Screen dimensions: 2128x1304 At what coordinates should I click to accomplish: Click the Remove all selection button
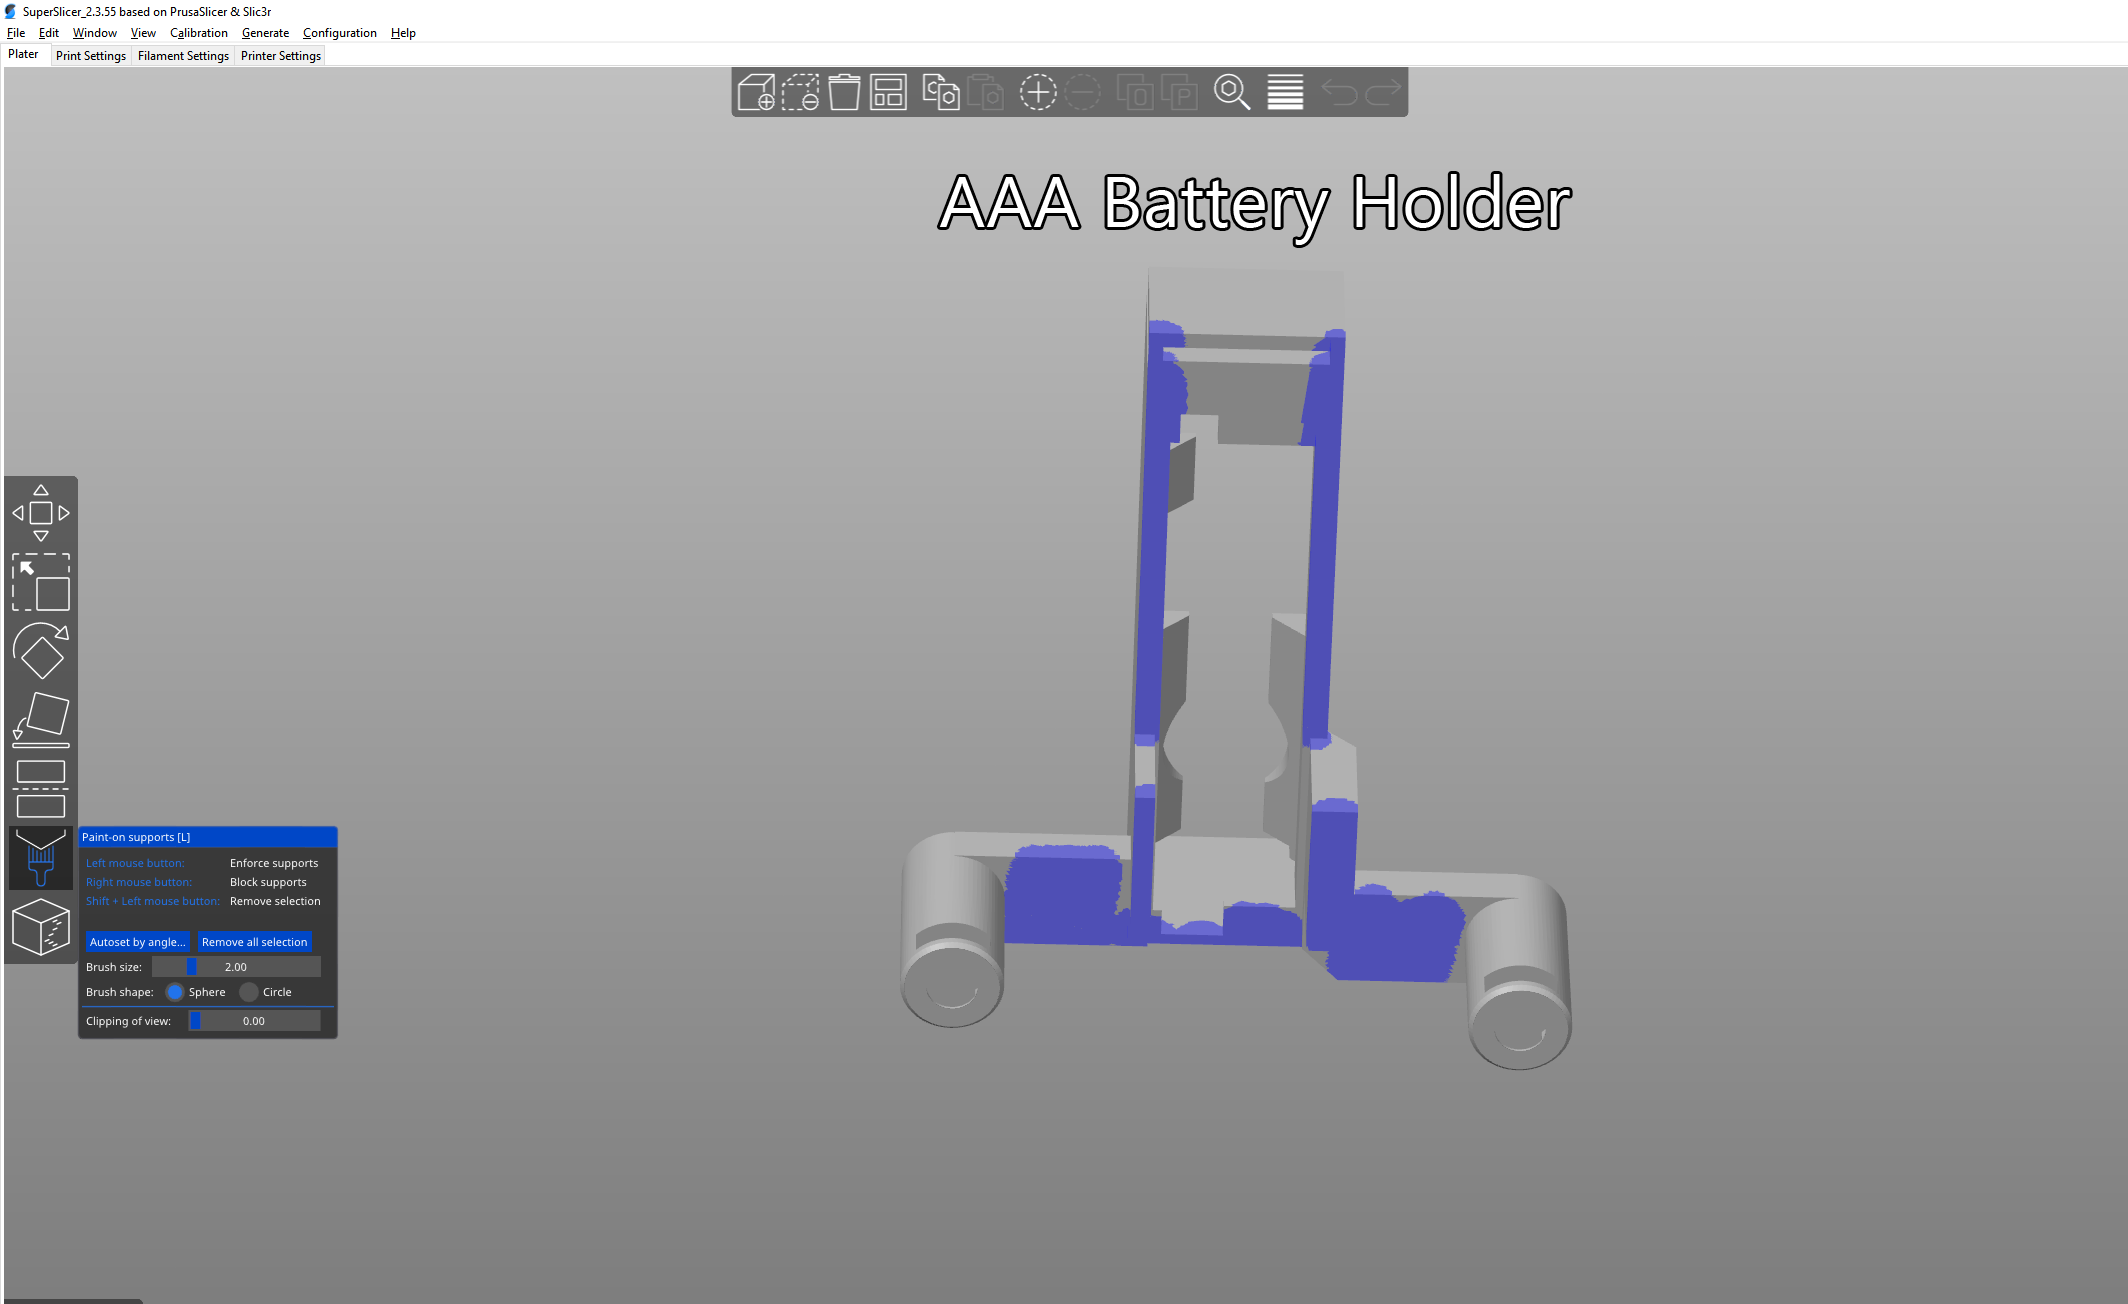[x=254, y=941]
